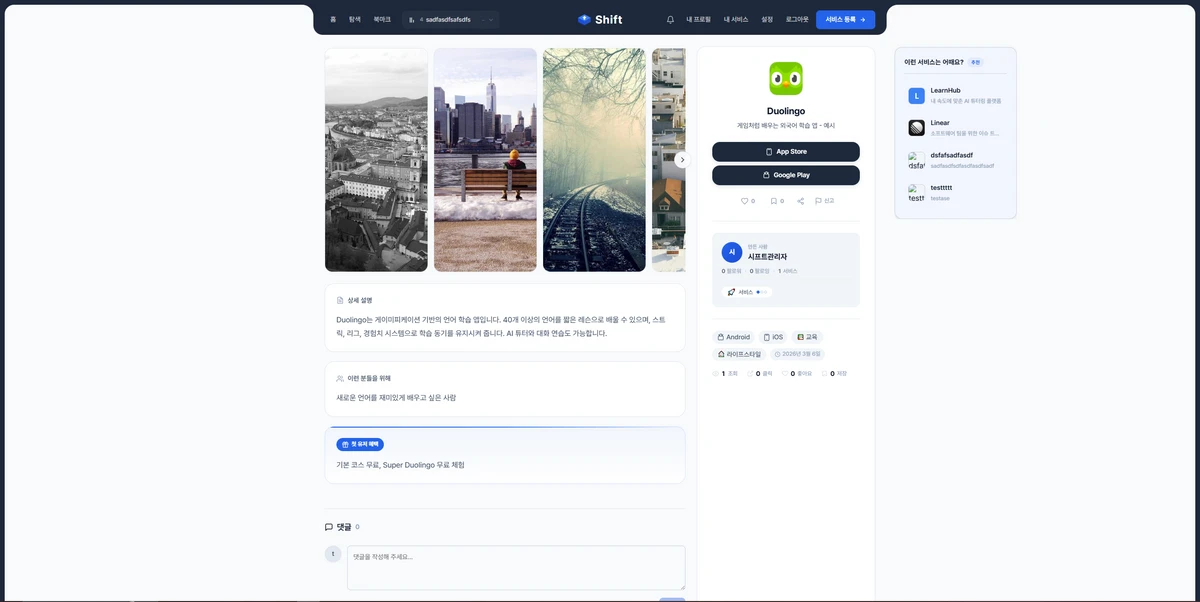Click the LearnHub blue L icon
This screenshot has width=1200, height=602.
(916, 96)
